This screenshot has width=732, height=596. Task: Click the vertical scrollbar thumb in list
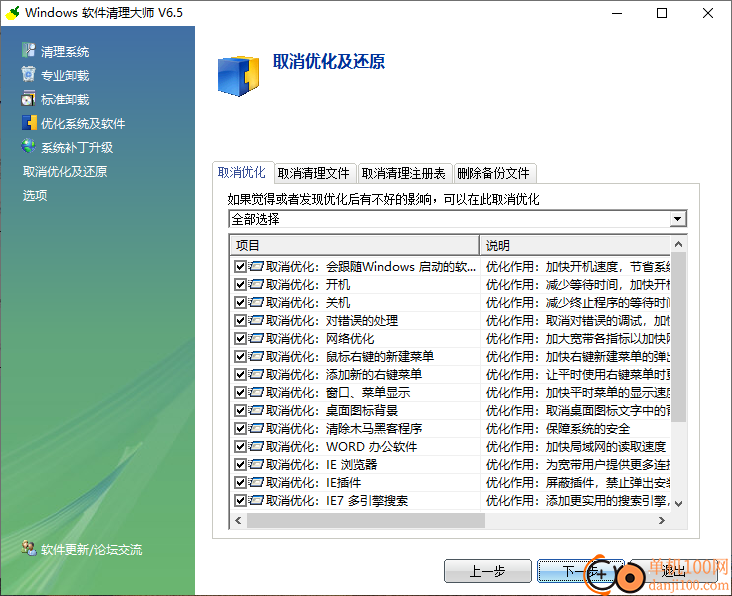678,337
